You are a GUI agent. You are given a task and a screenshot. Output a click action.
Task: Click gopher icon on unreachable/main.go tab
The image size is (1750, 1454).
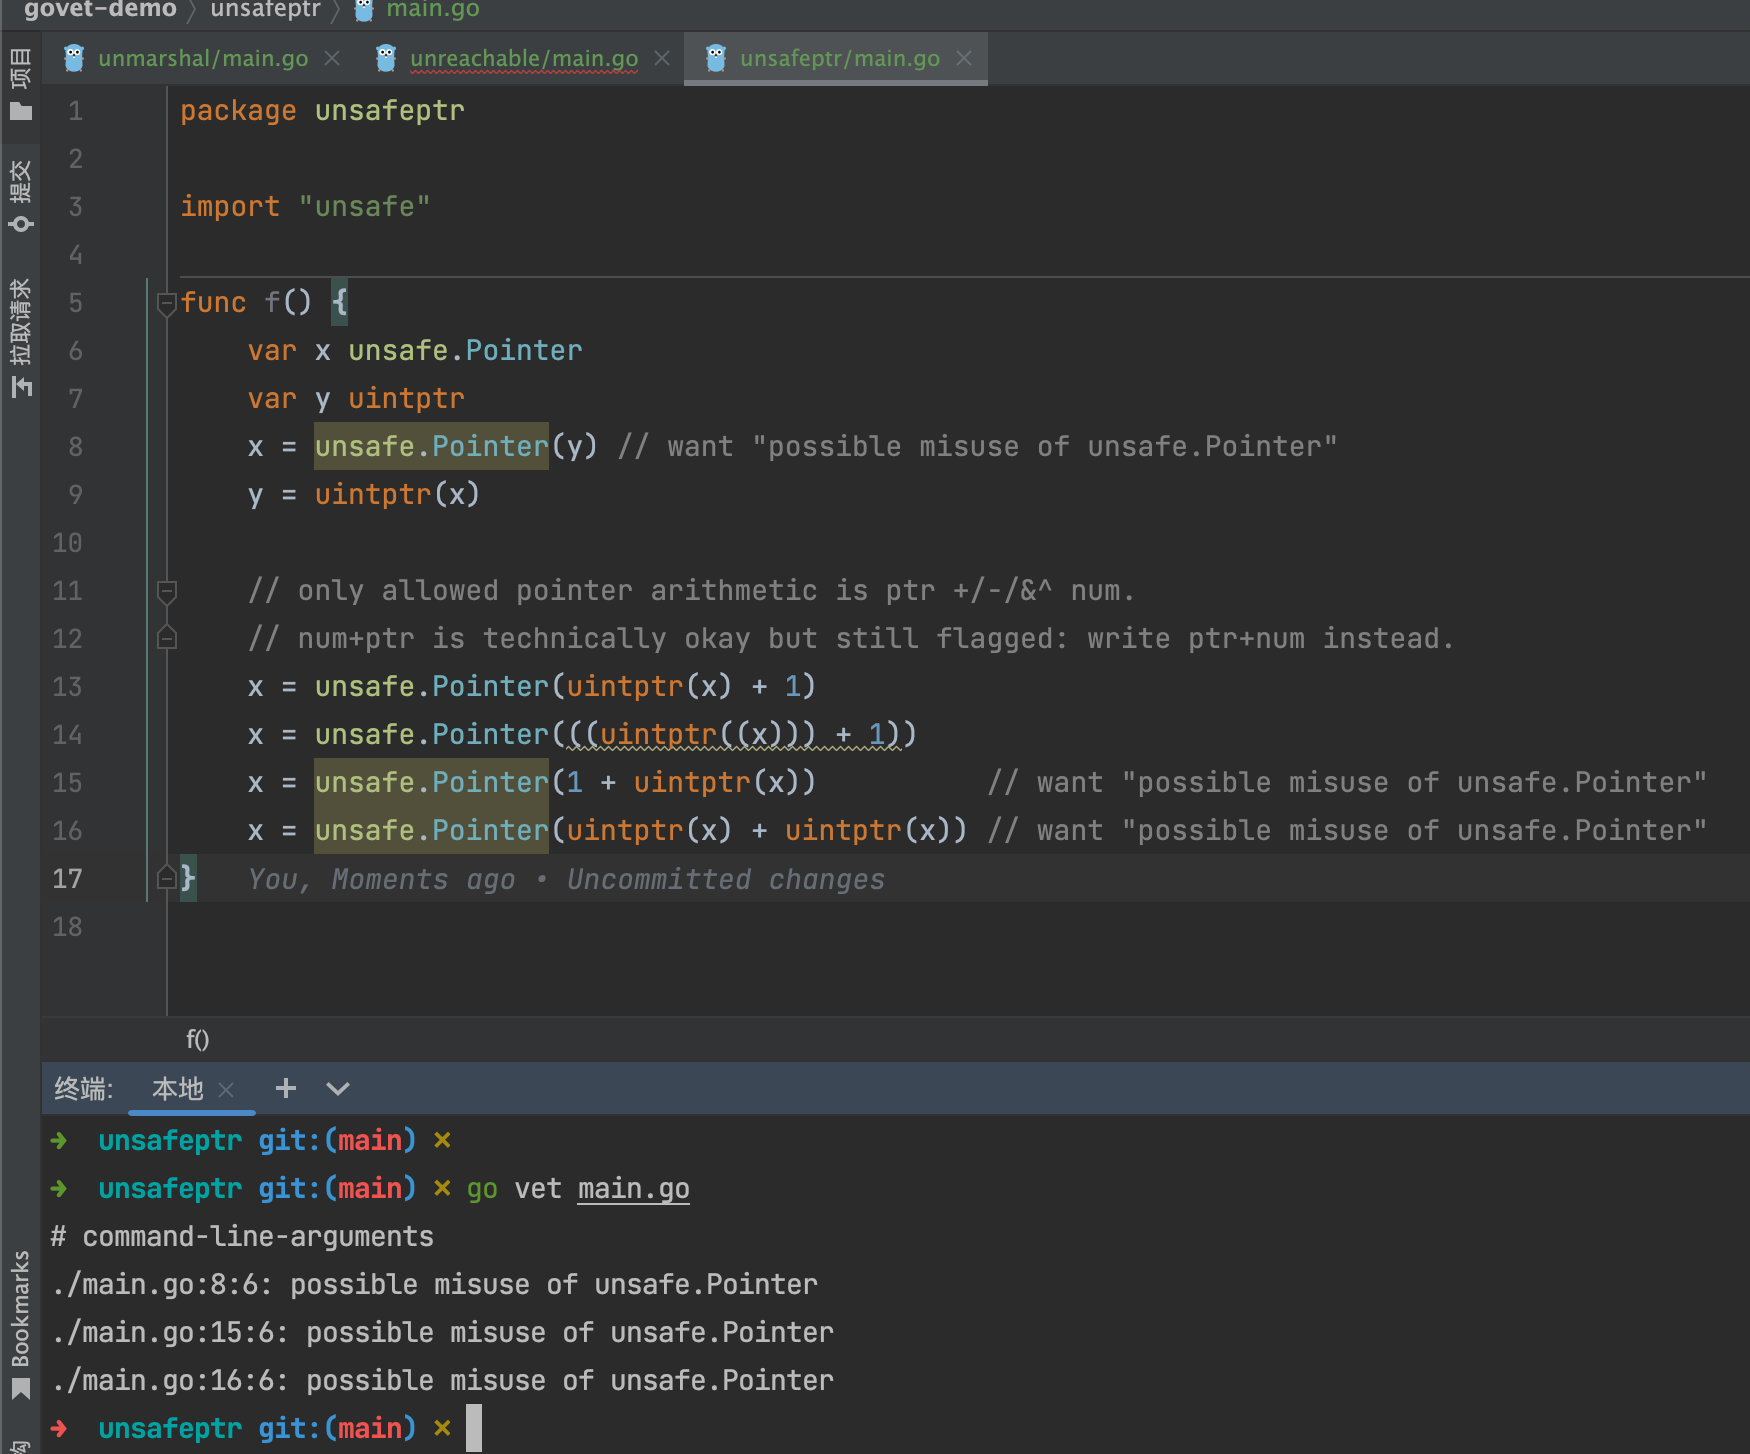386,59
